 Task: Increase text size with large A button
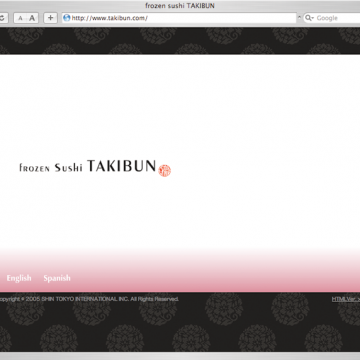(x=32, y=18)
